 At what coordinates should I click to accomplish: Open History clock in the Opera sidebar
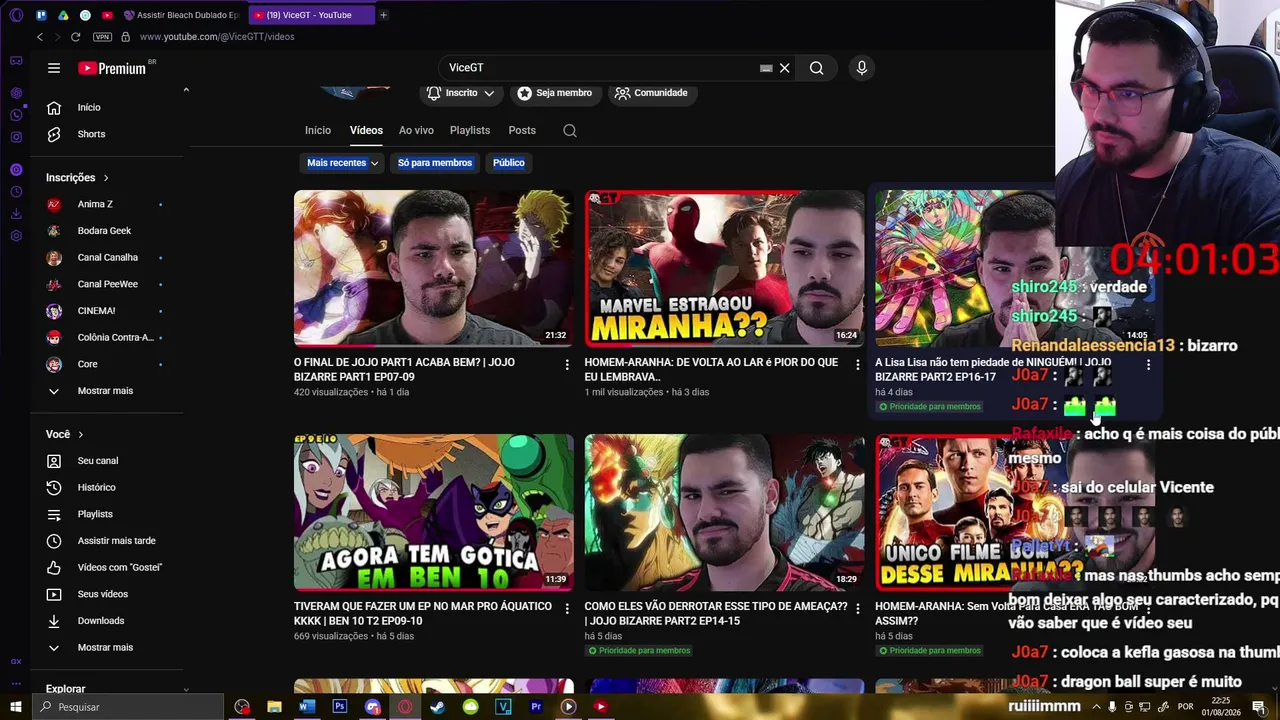(x=16, y=192)
